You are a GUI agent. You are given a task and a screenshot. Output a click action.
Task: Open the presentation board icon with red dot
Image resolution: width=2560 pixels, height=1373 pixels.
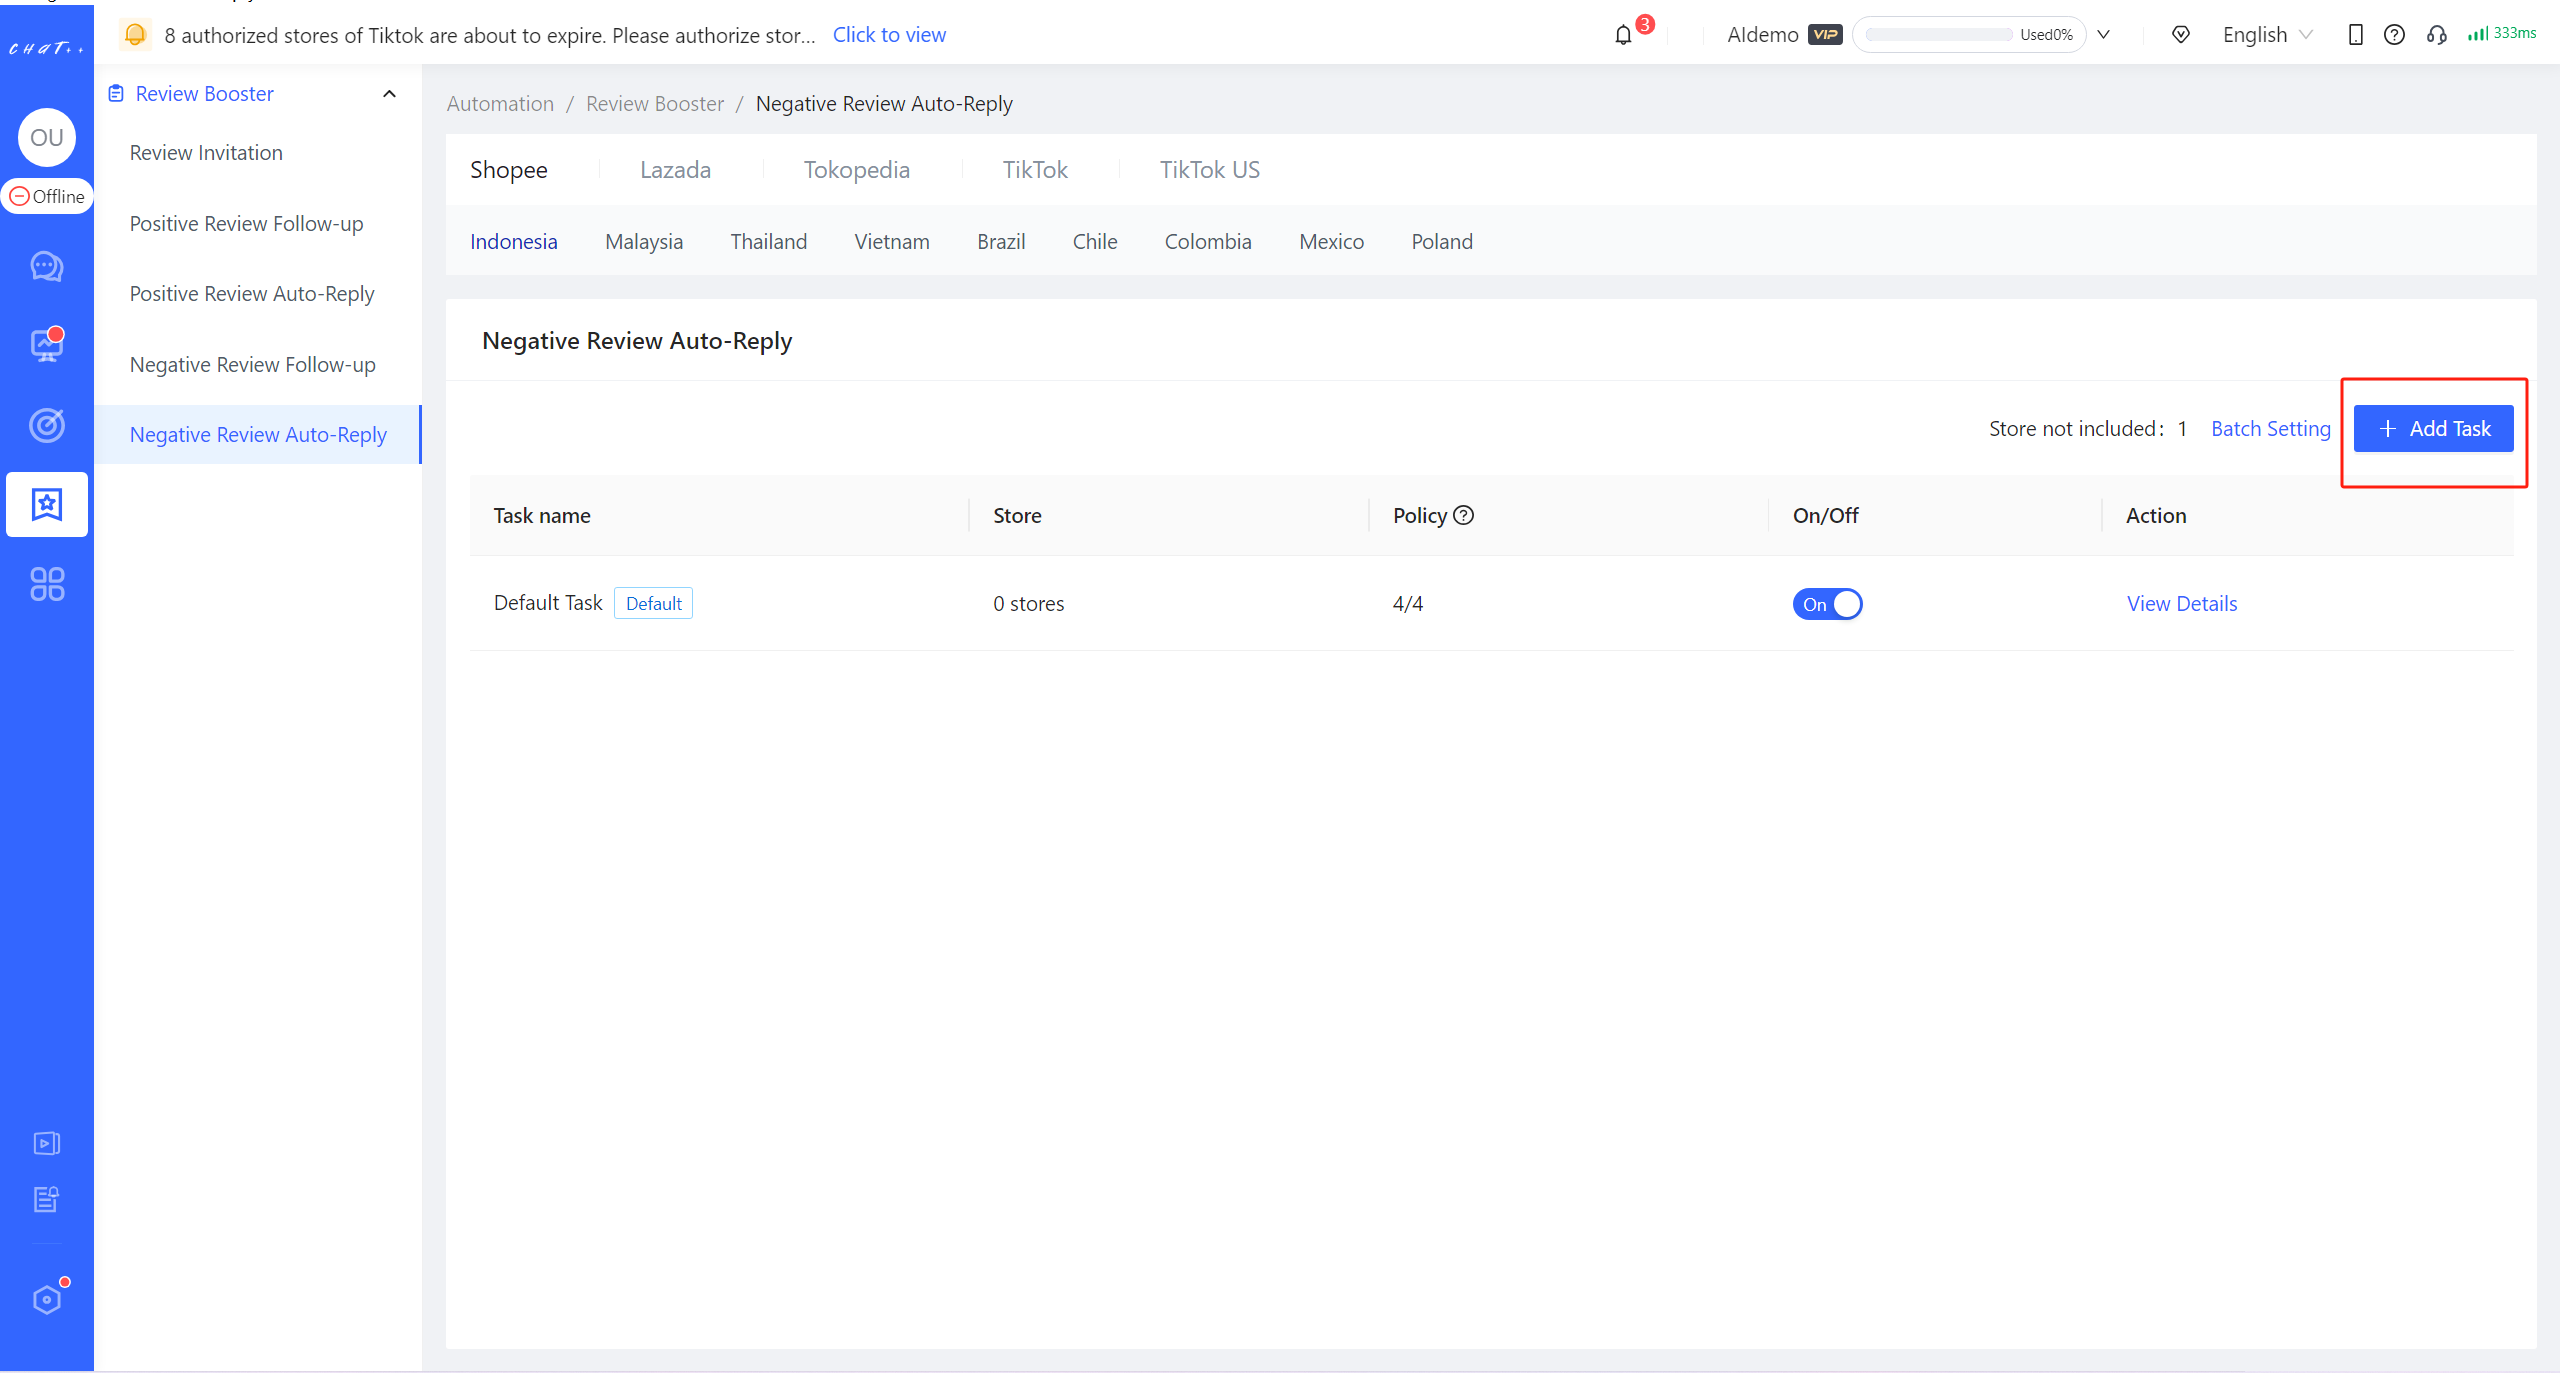[46, 344]
